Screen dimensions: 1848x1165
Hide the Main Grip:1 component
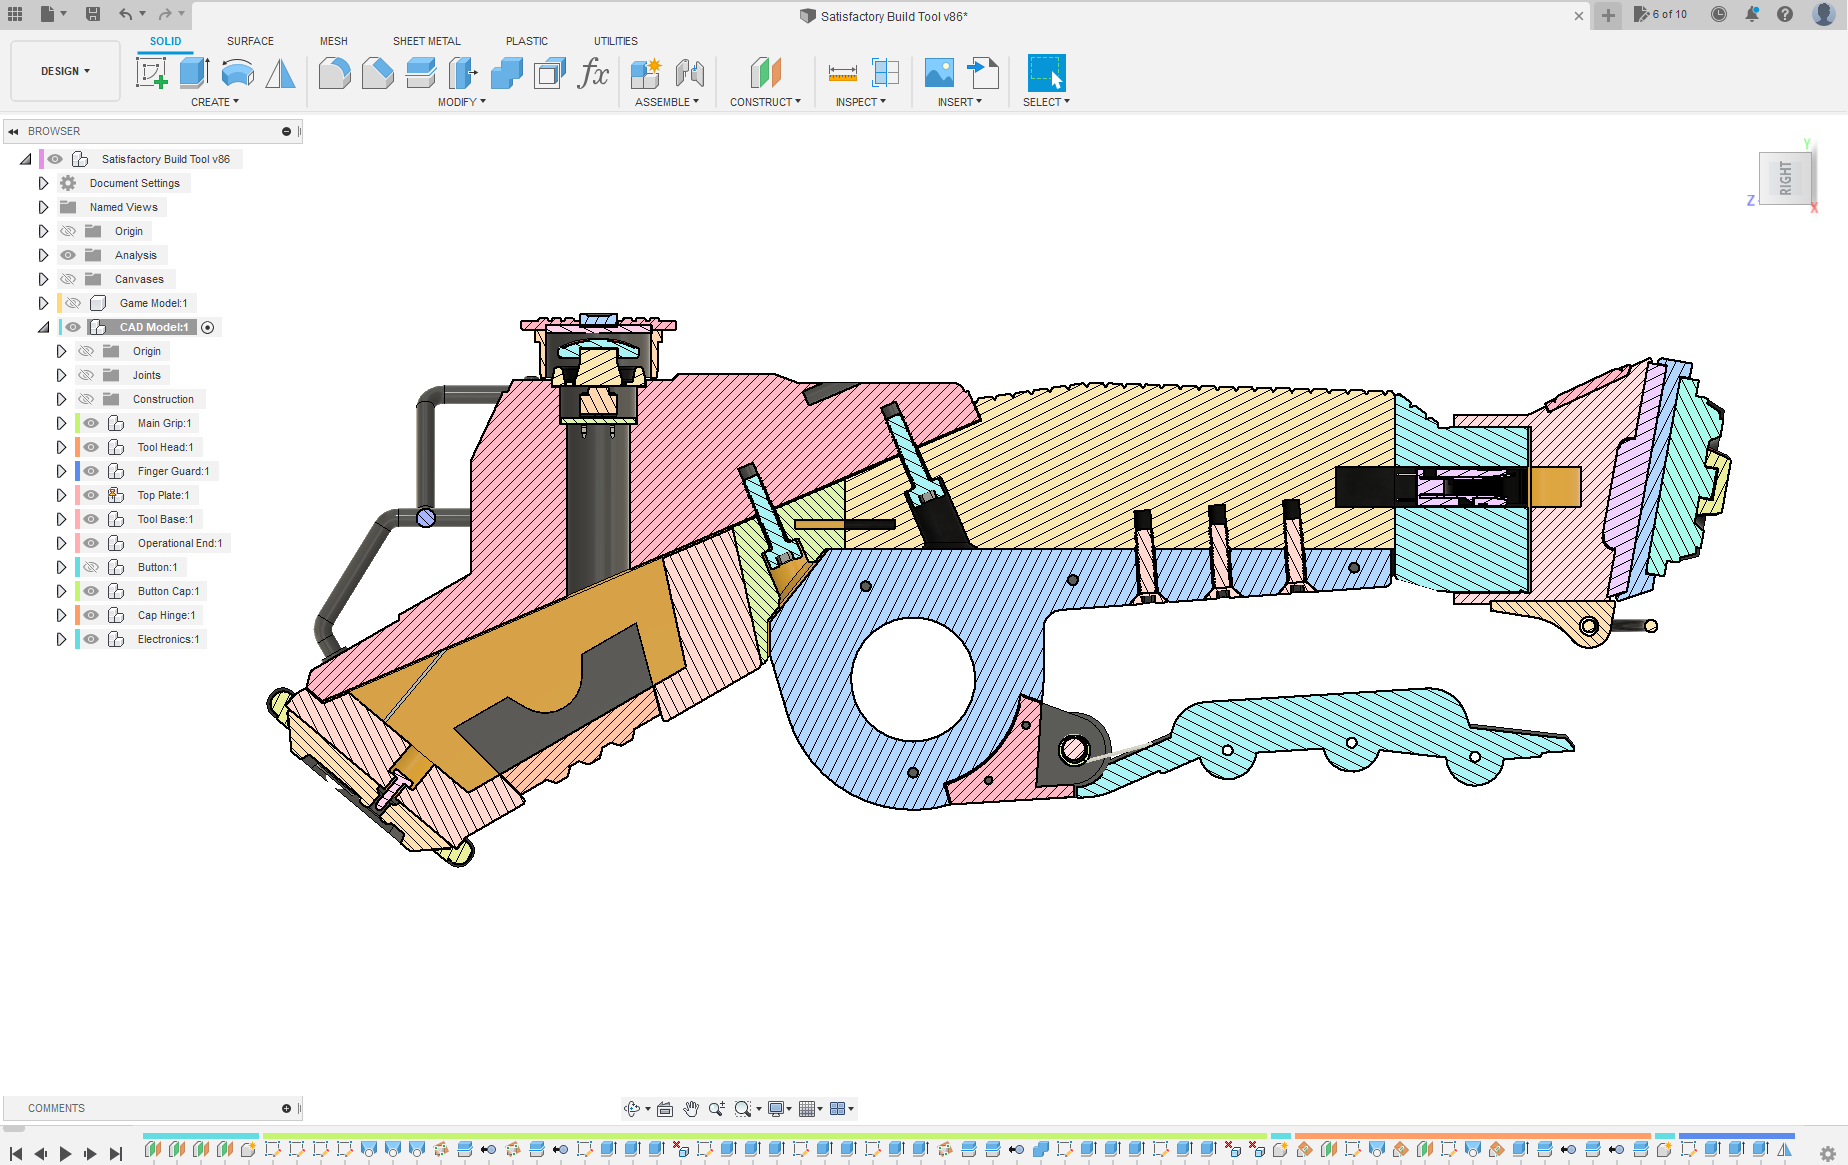pos(91,423)
